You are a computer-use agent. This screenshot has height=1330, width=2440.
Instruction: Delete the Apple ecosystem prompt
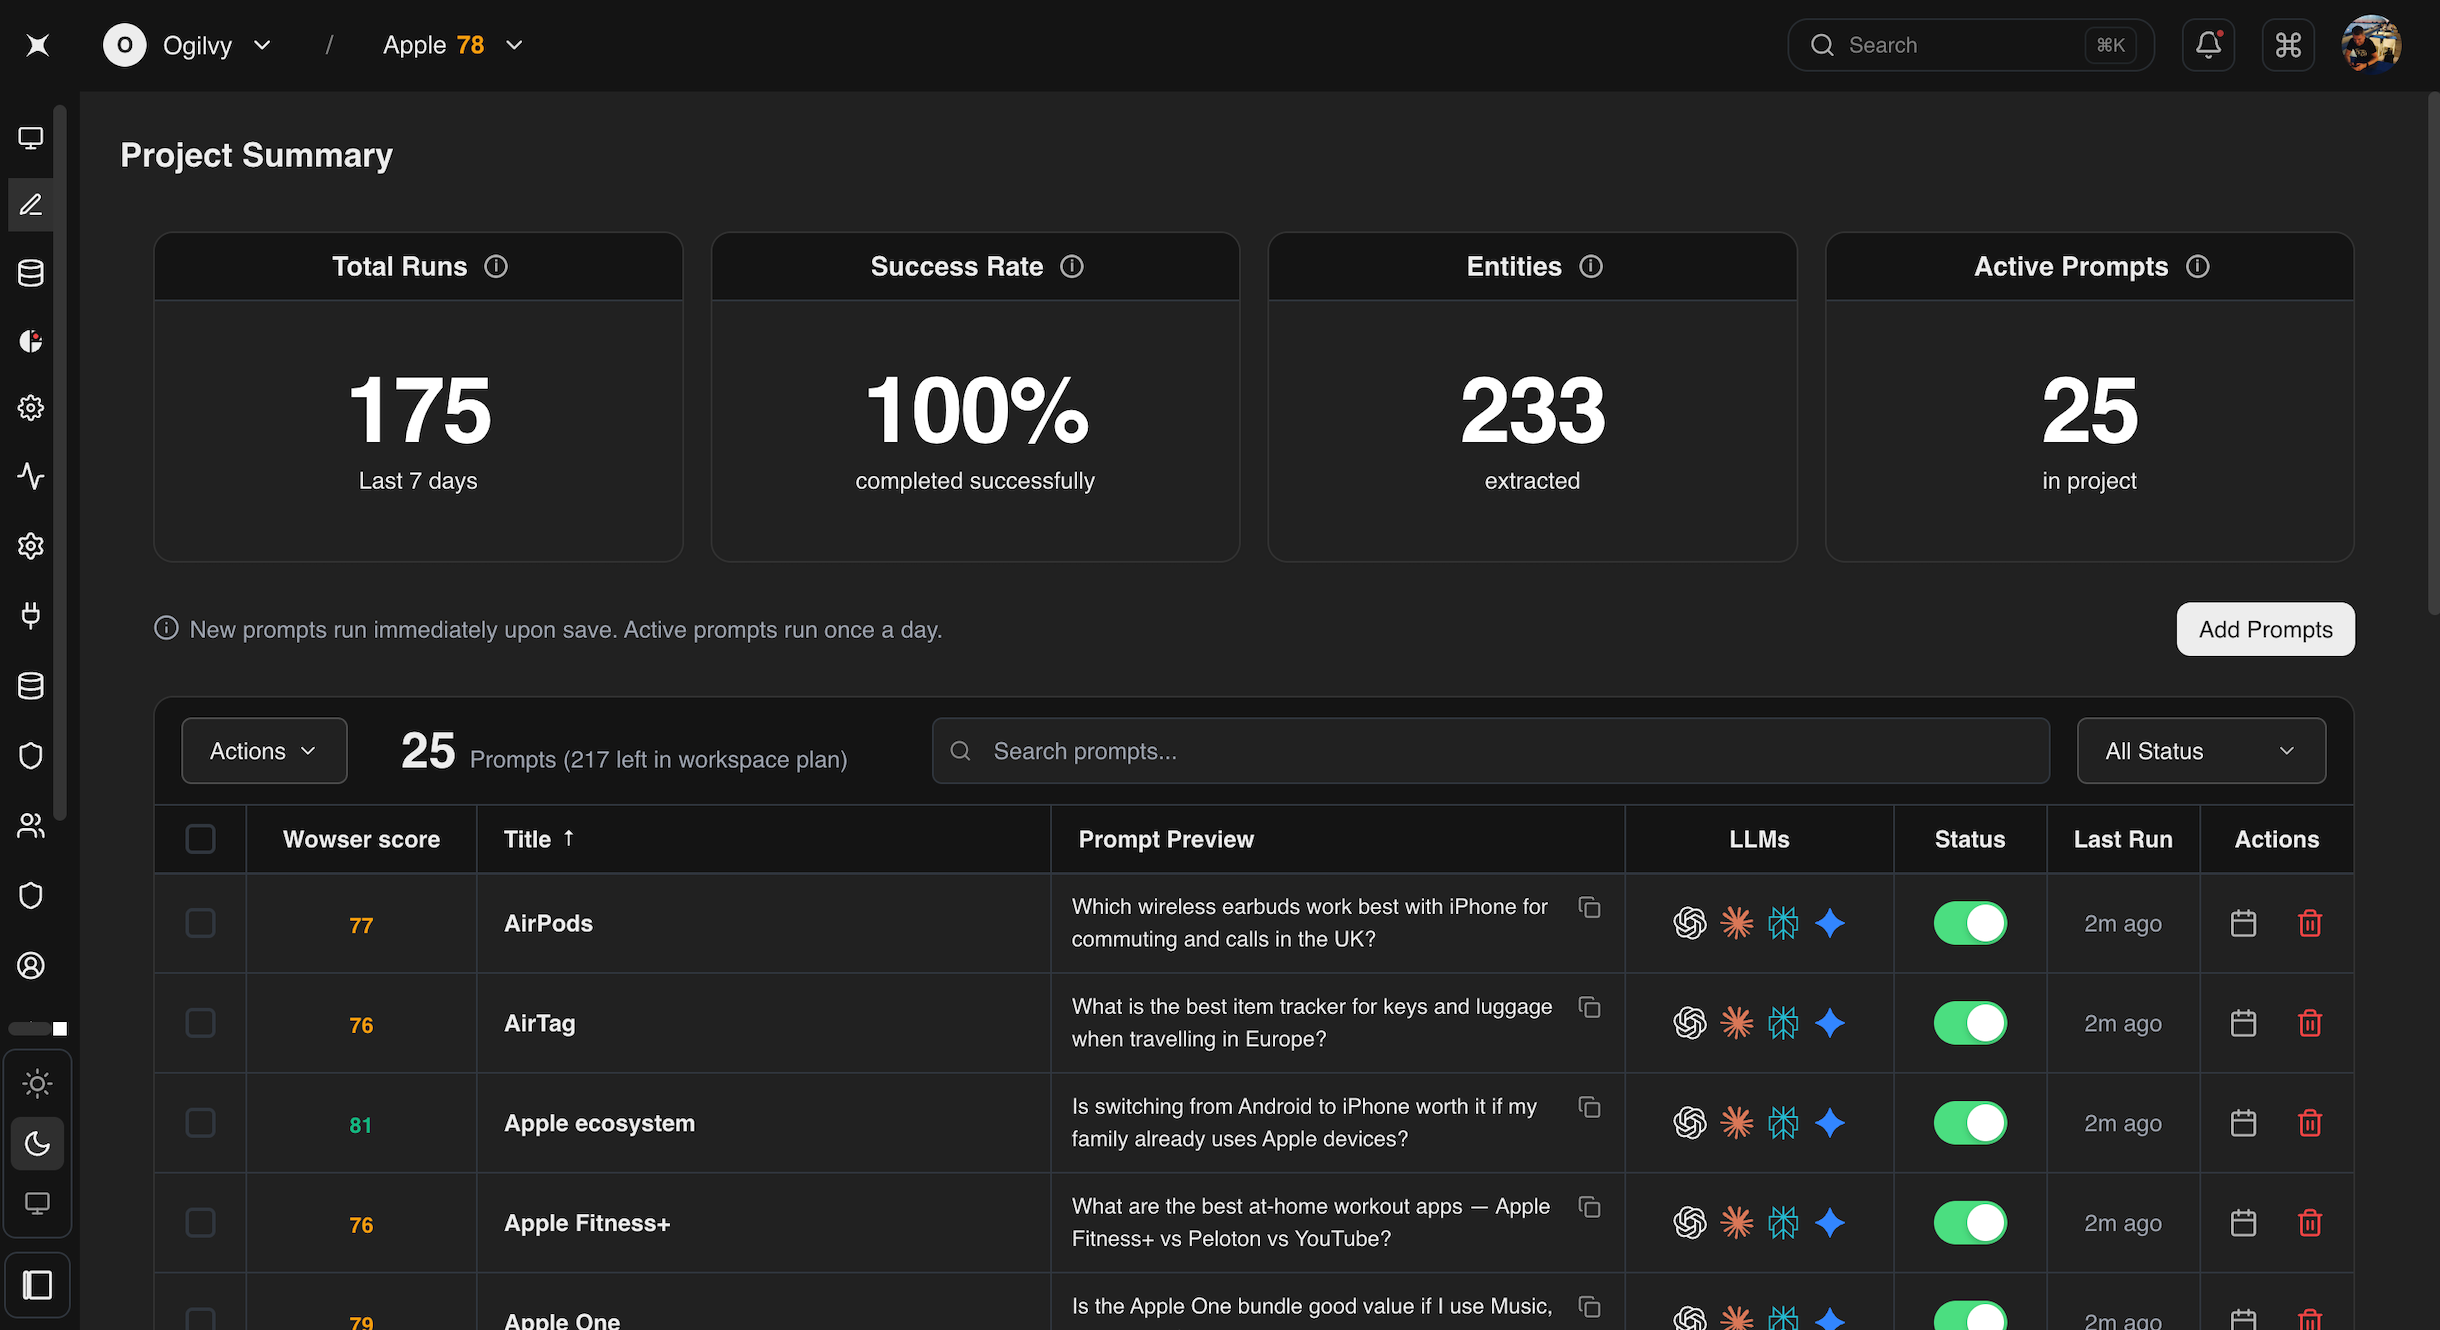coord(2310,1123)
